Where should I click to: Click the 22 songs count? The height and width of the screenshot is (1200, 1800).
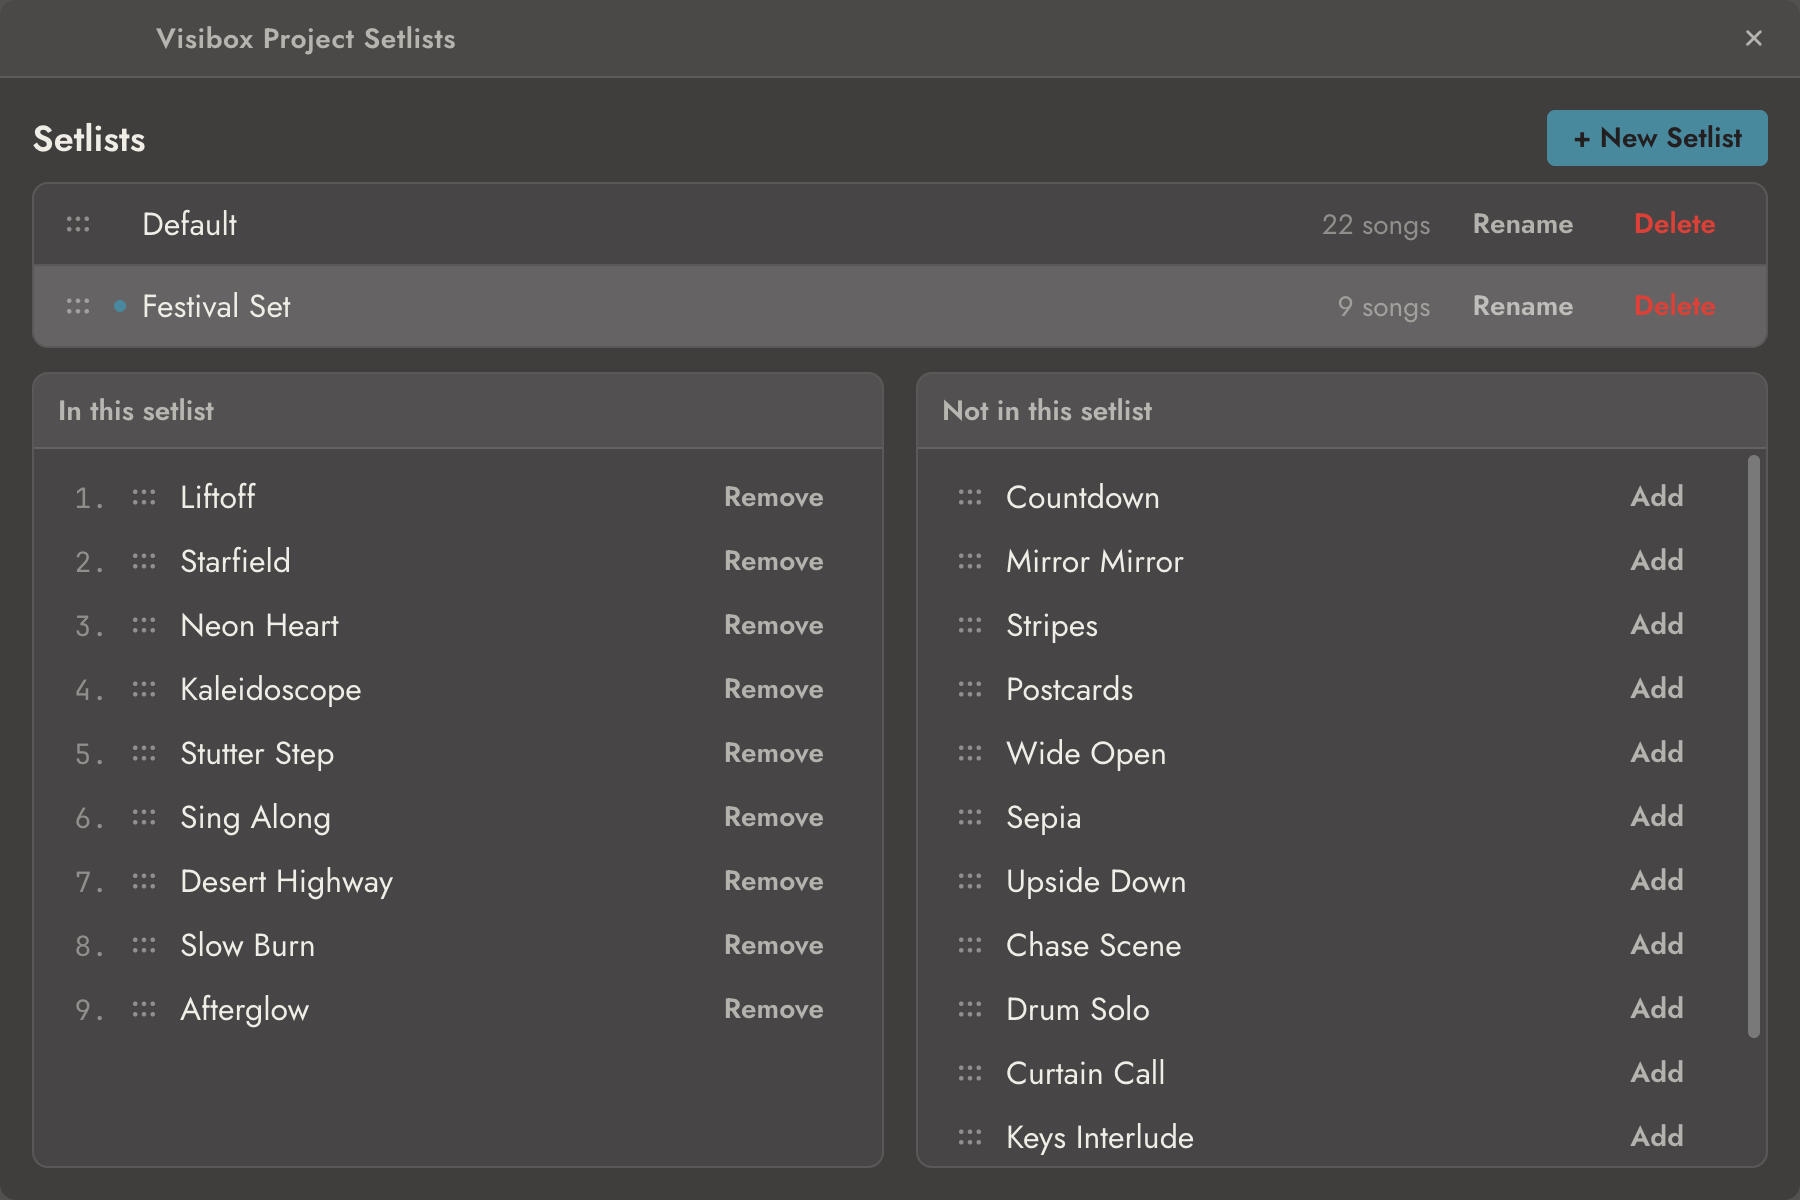click(x=1376, y=225)
